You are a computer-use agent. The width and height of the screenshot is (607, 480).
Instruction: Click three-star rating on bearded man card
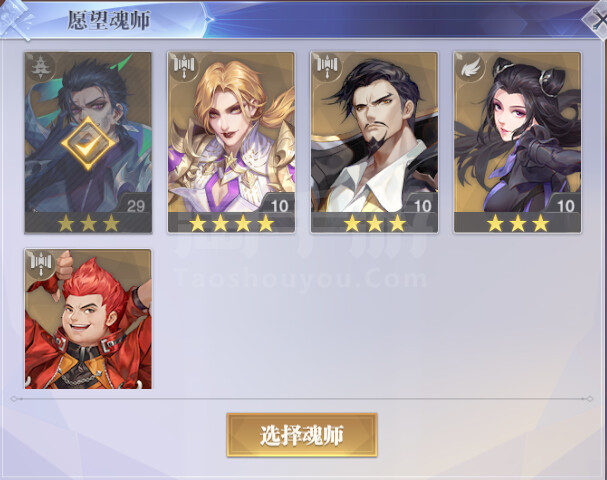tap(375, 223)
